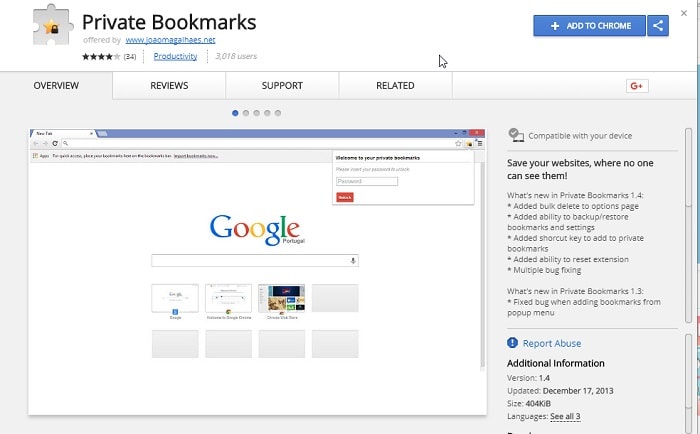Switch to the Support tab
The height and width of the screenshot is (434, 700).
click(282, 86)
